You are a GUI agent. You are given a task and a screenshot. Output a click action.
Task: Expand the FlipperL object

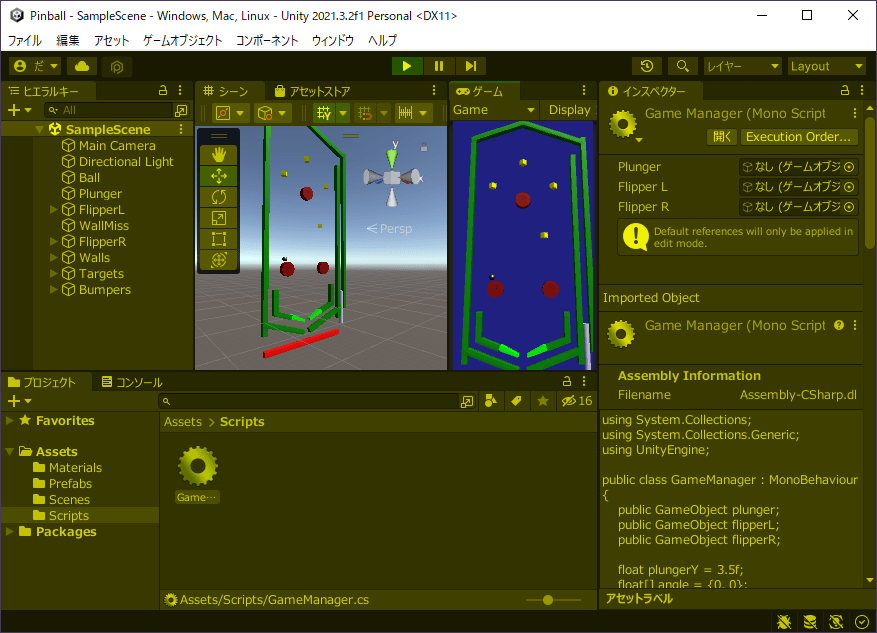[54, 210]
